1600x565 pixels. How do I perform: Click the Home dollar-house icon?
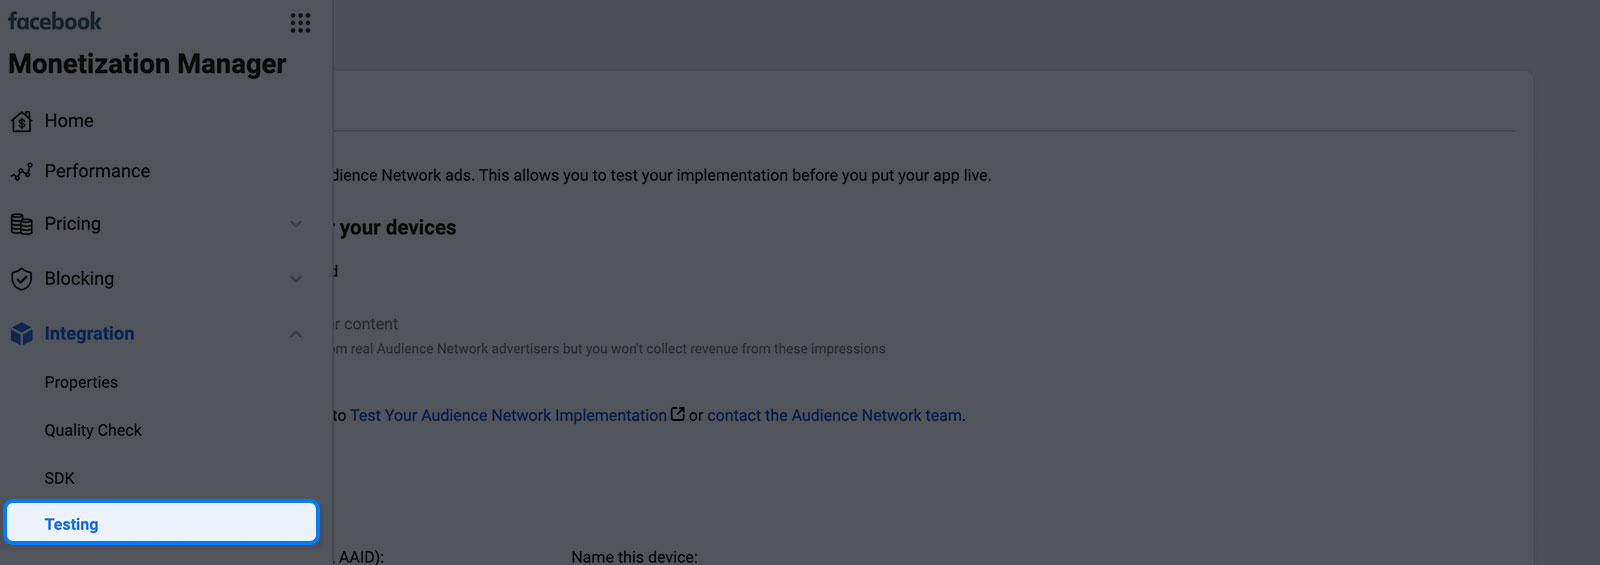(22, 122)
